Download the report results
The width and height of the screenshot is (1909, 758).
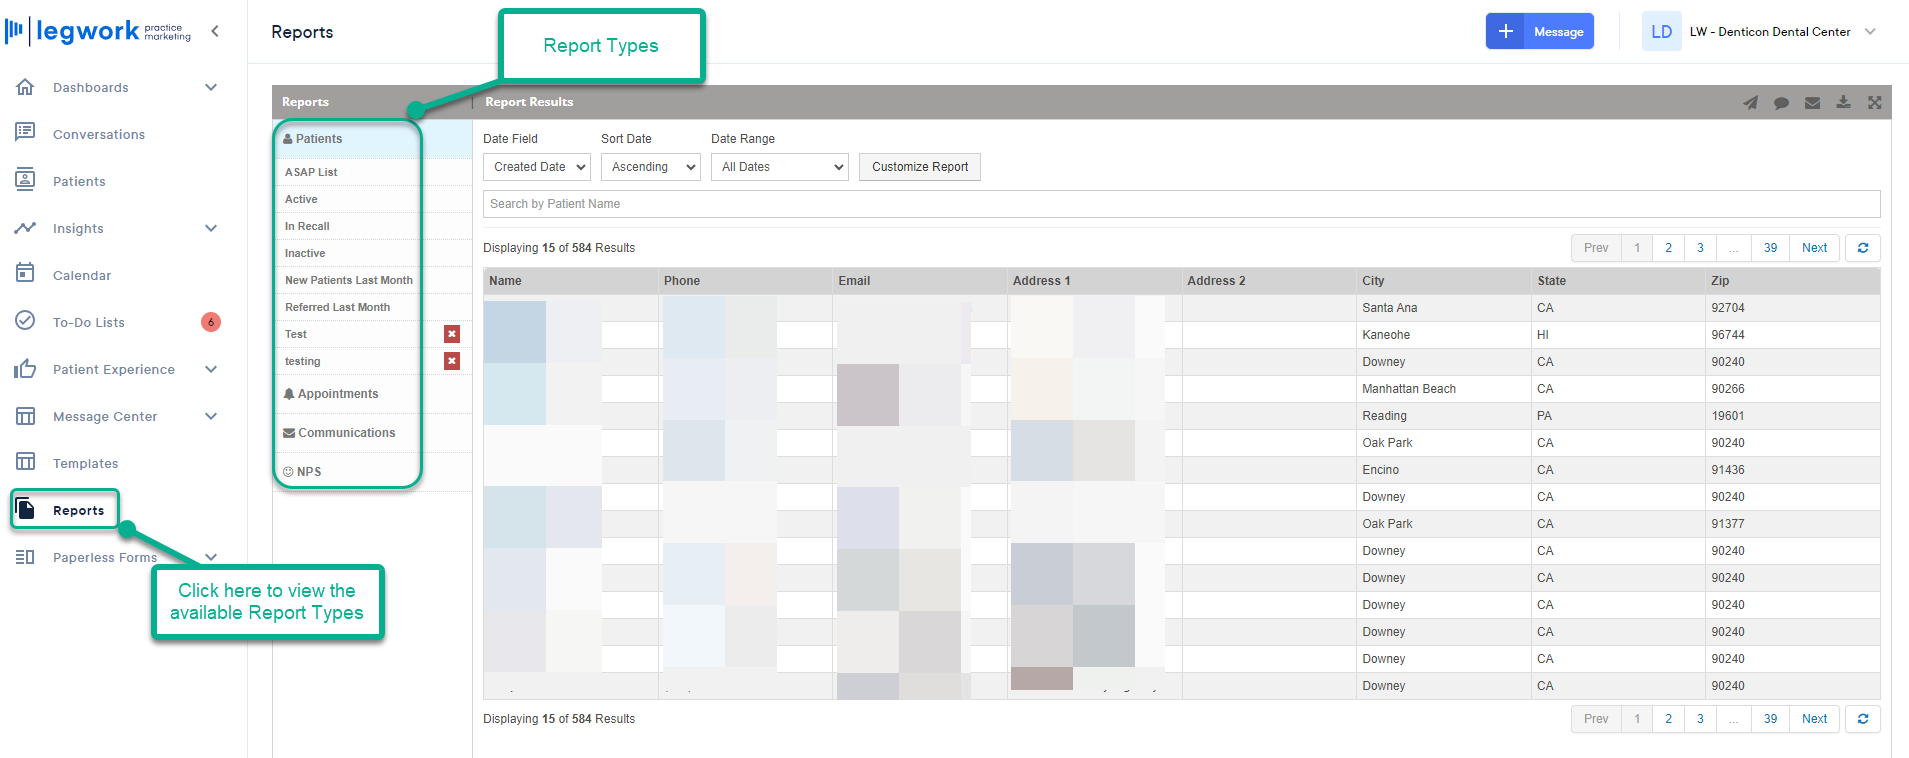(x=1843, y=102)
